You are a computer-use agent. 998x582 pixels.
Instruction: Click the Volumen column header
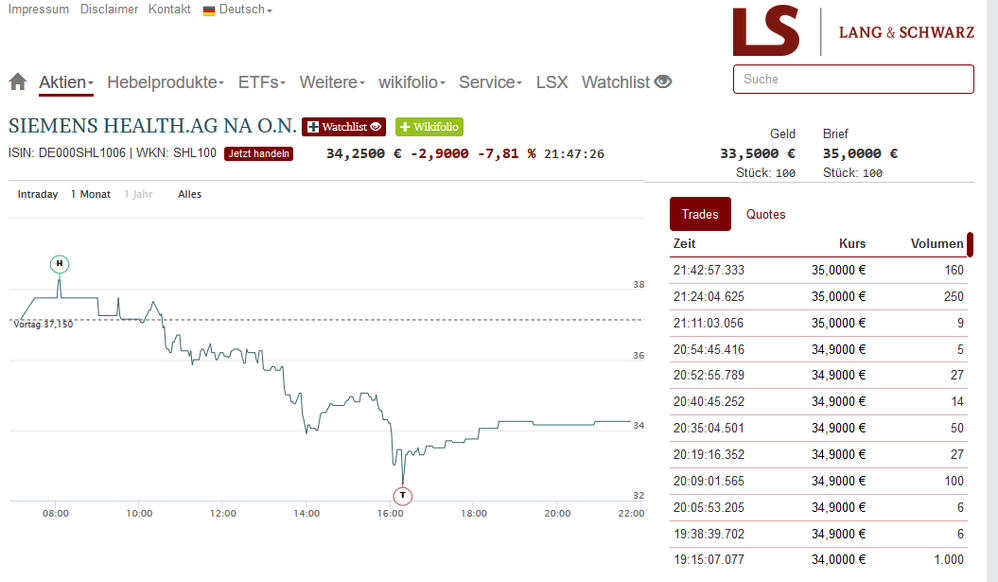click(x=937, y=244)
